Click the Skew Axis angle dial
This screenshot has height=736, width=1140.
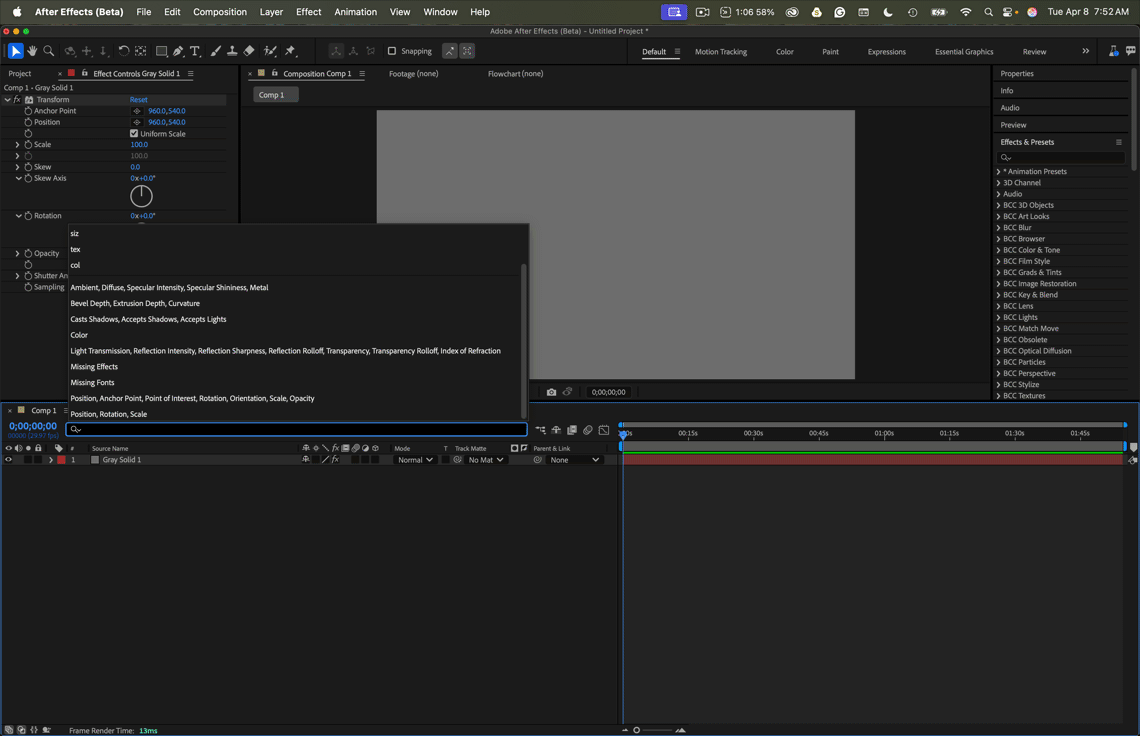click(141, 196)
